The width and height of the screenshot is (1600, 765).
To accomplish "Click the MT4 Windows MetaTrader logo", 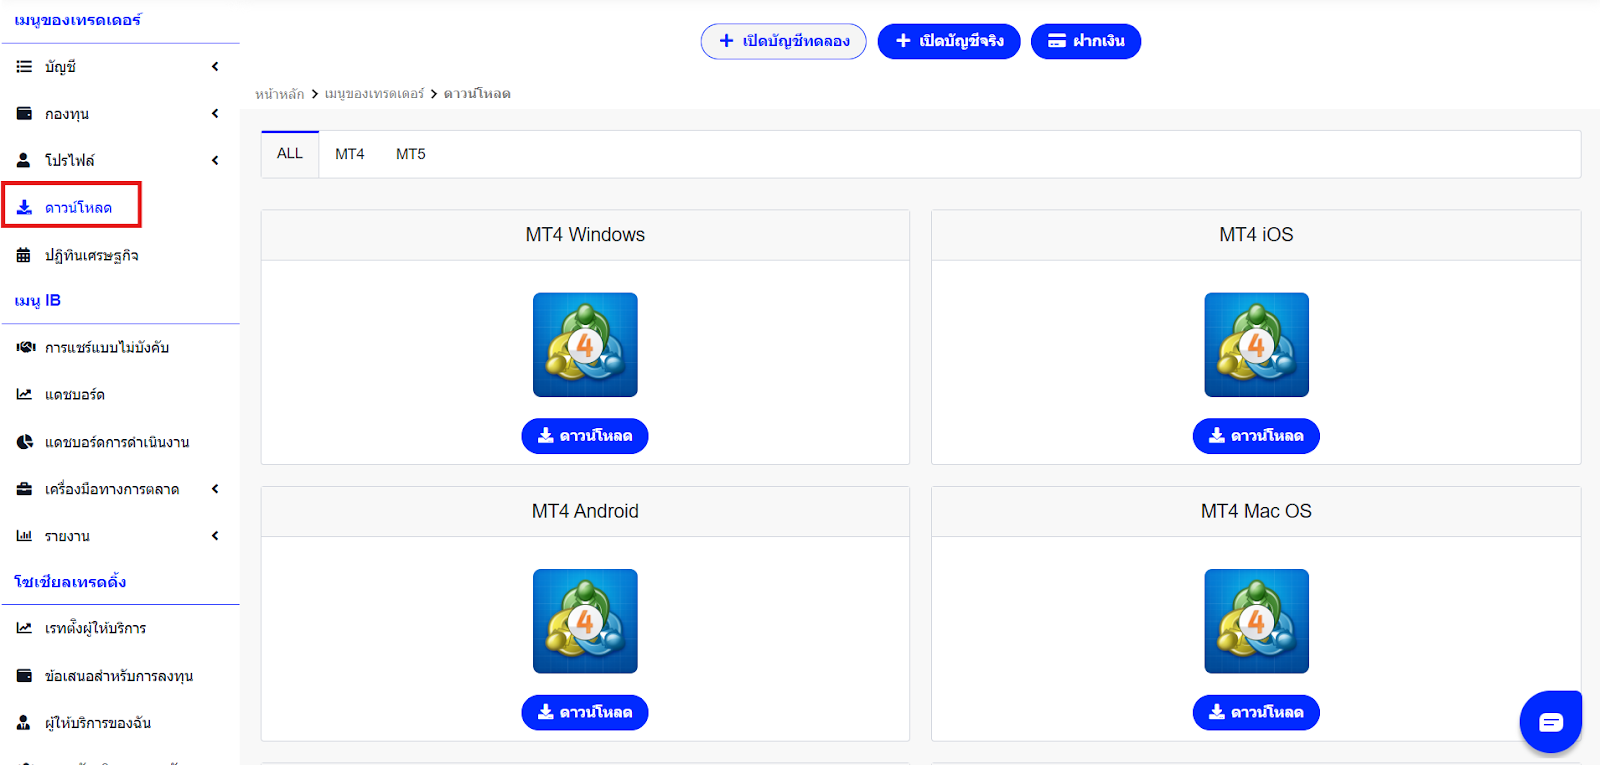I will pos(585,345).
